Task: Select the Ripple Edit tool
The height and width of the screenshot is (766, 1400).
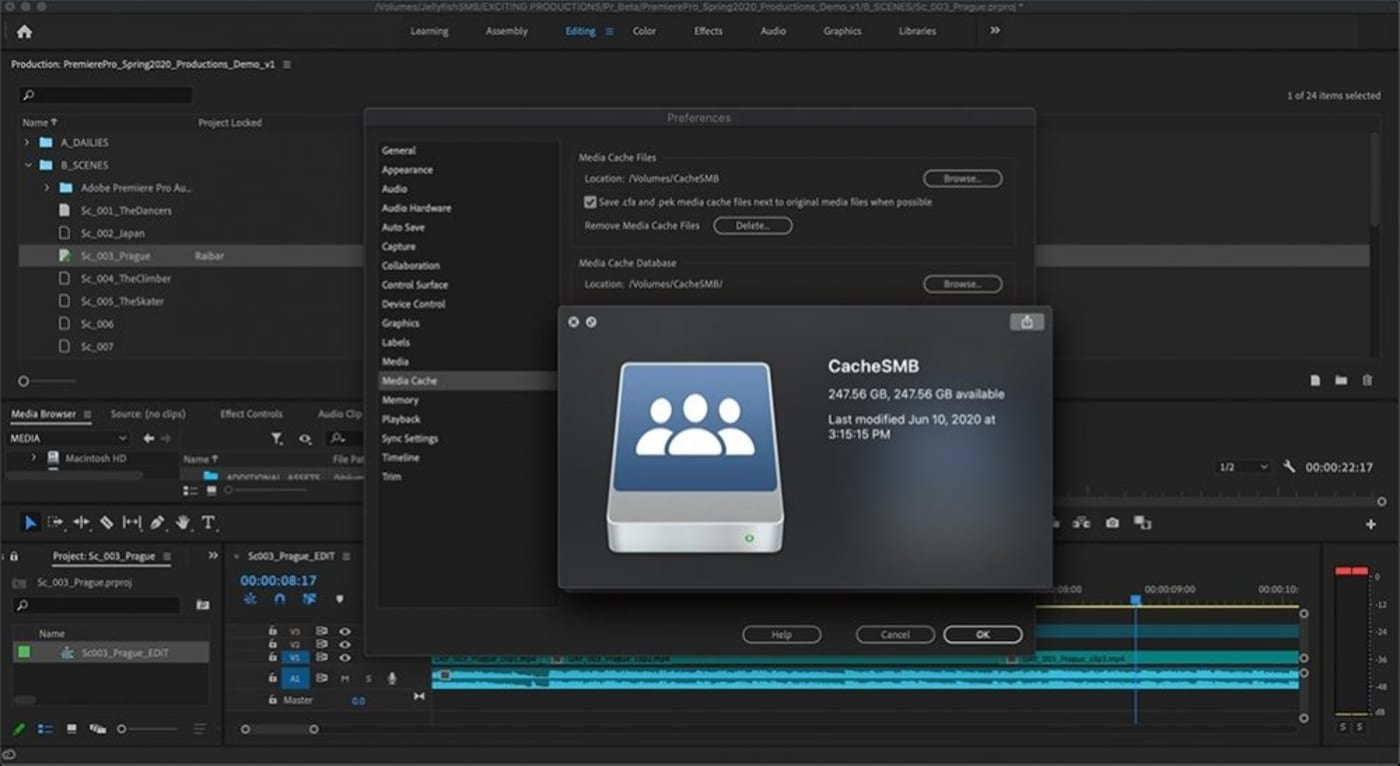Action: coord(81,522)
